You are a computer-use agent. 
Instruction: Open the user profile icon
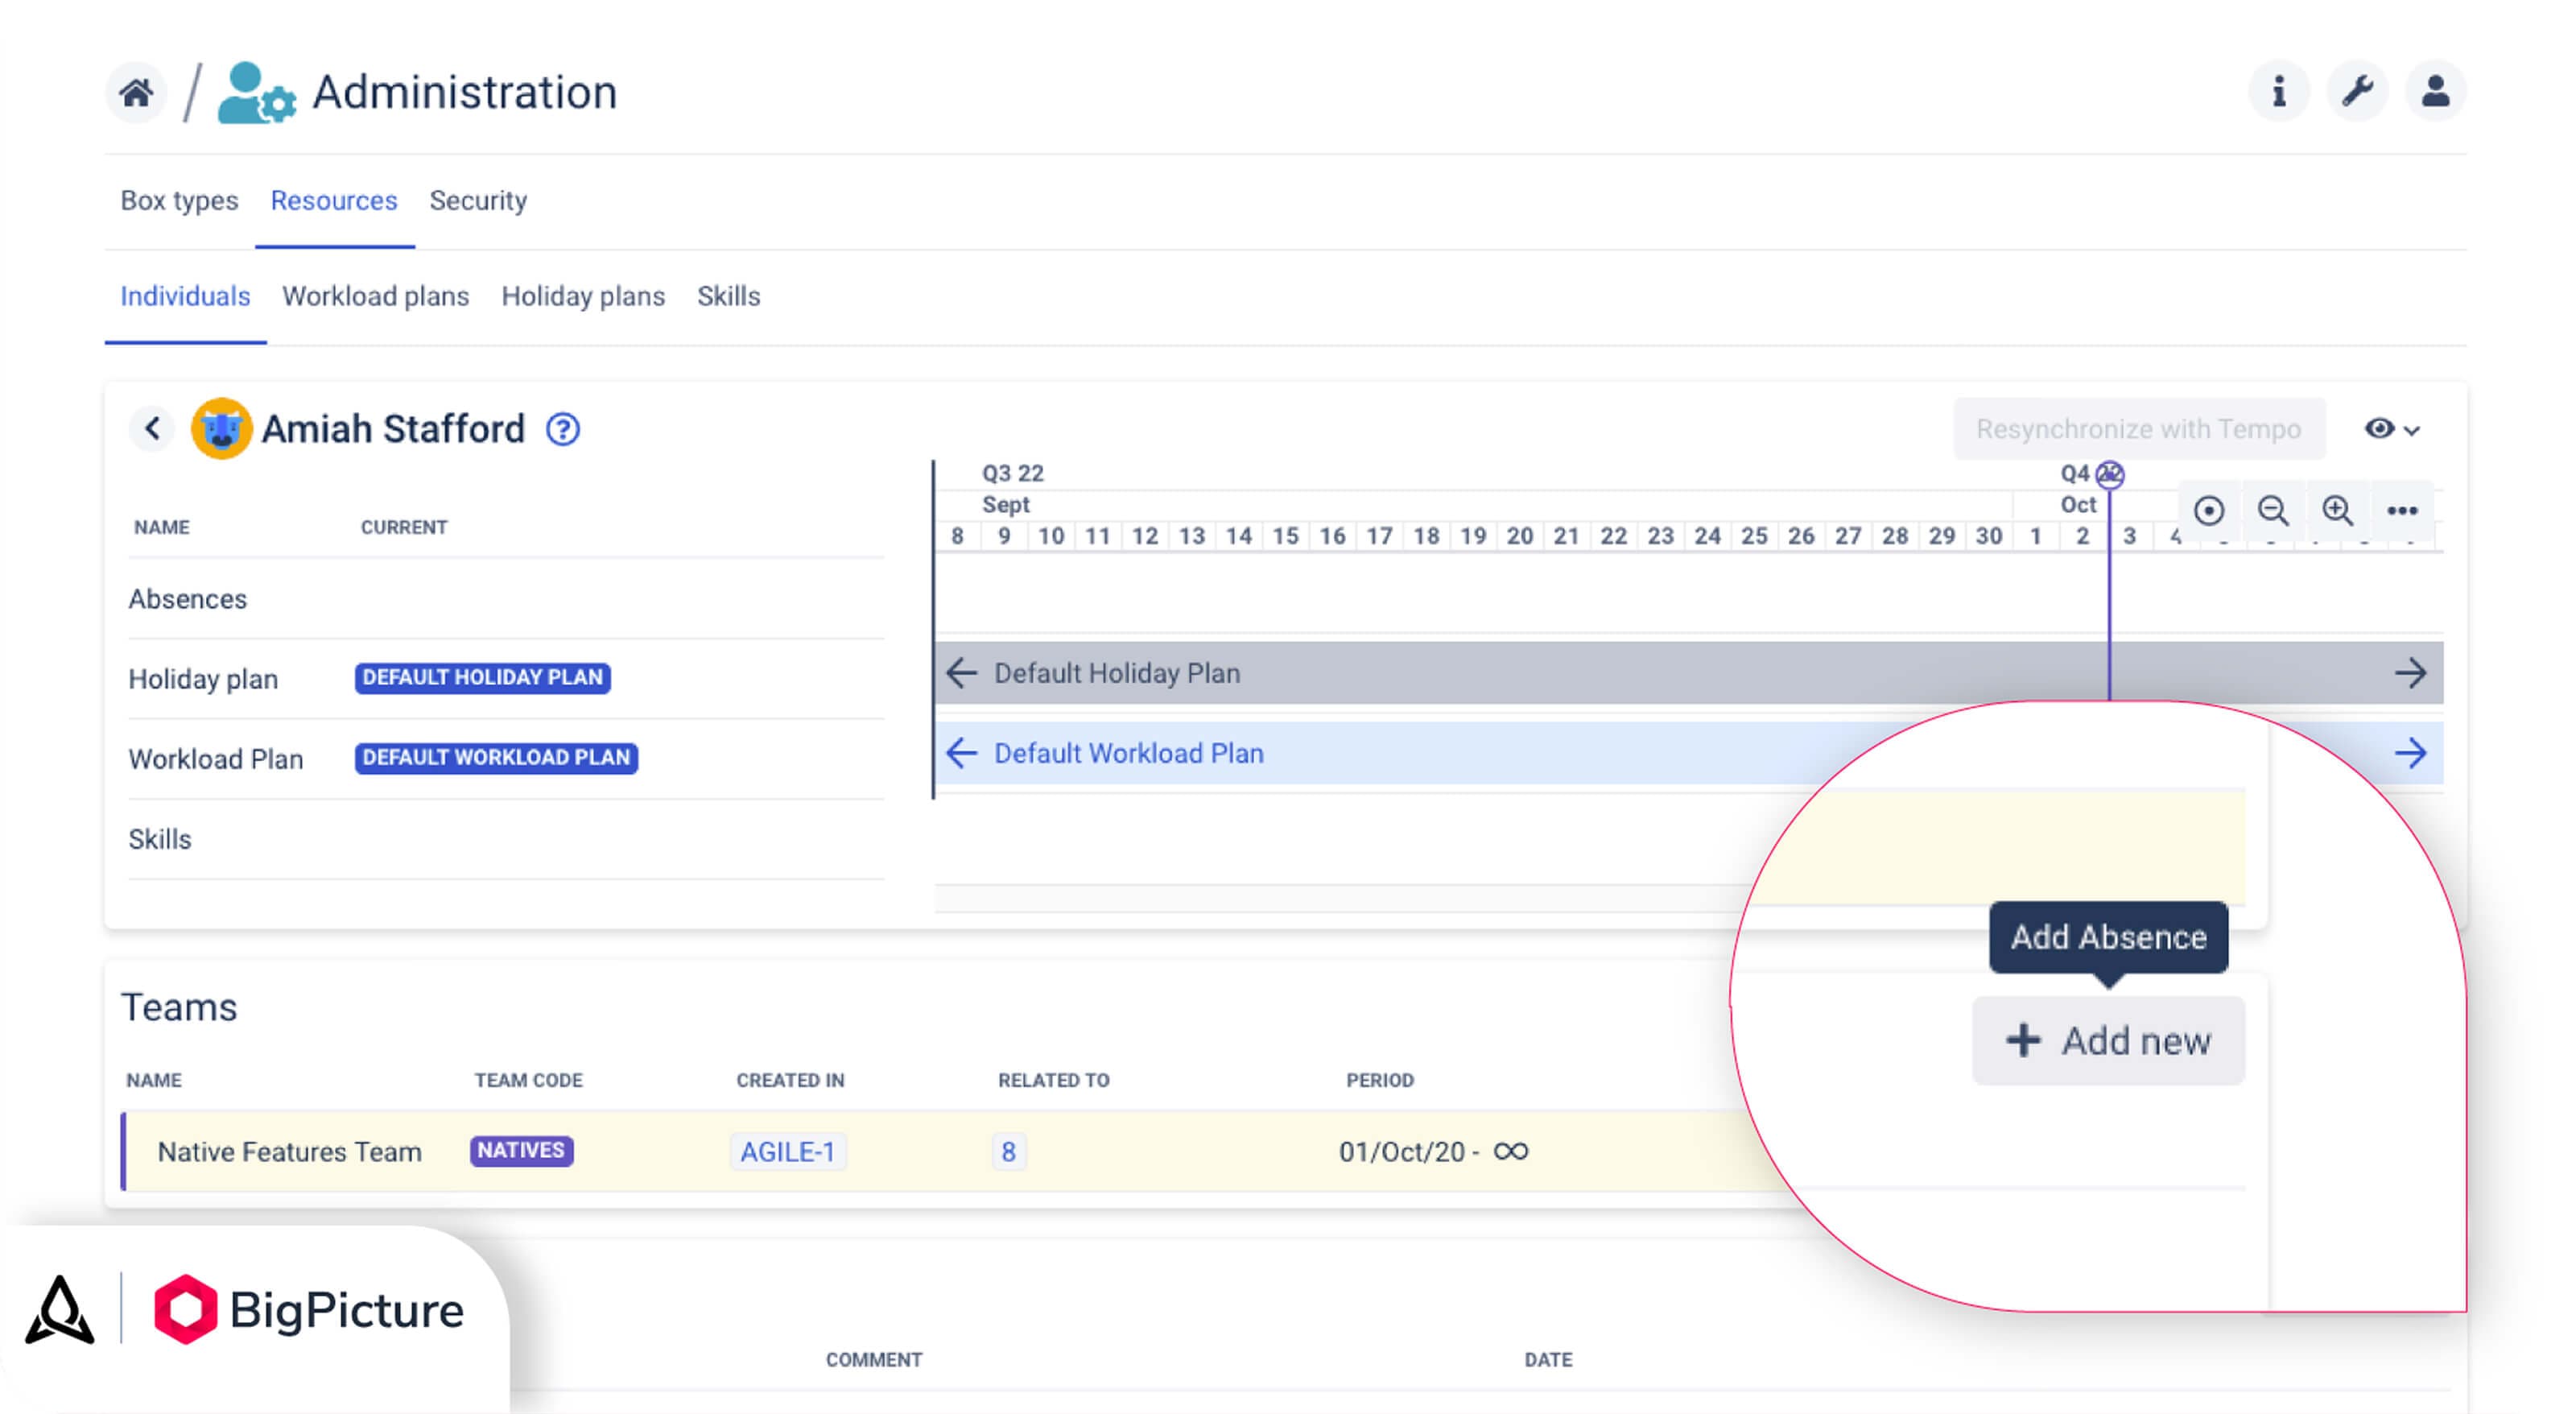(x=2435, y=91)
